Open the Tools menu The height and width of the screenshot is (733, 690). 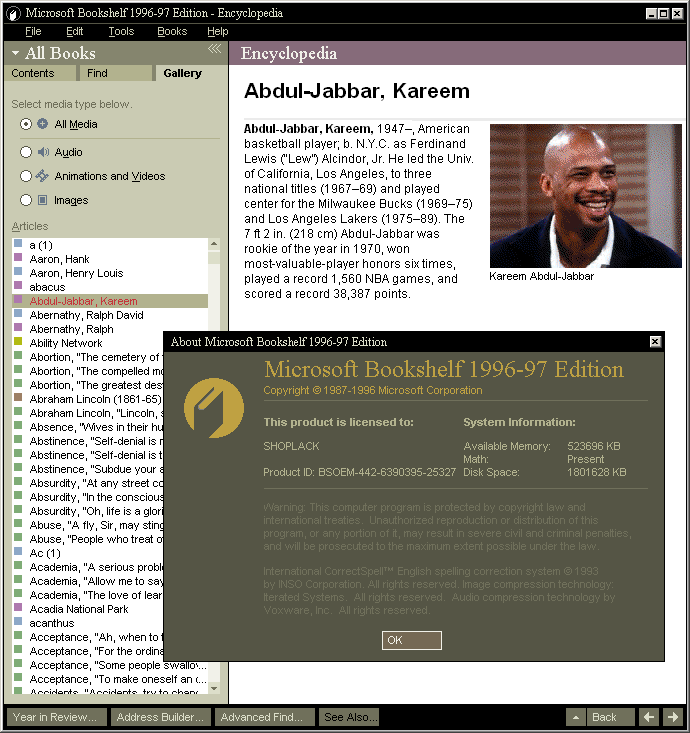[121, 31]
